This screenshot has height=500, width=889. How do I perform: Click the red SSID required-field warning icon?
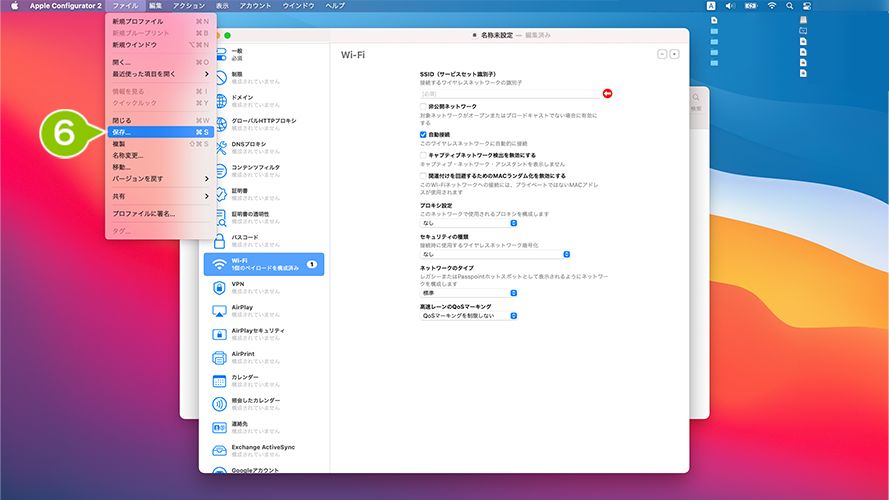click(607, 94)
